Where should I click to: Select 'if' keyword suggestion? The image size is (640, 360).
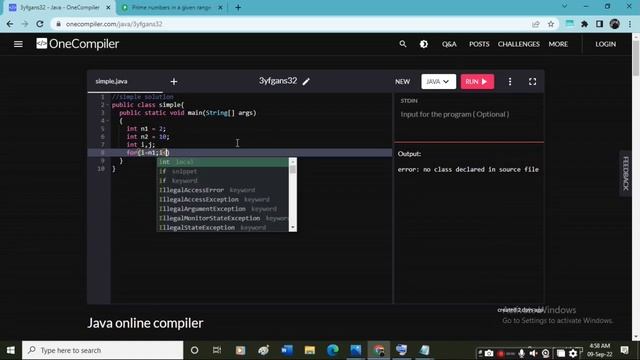coord(223,181)
